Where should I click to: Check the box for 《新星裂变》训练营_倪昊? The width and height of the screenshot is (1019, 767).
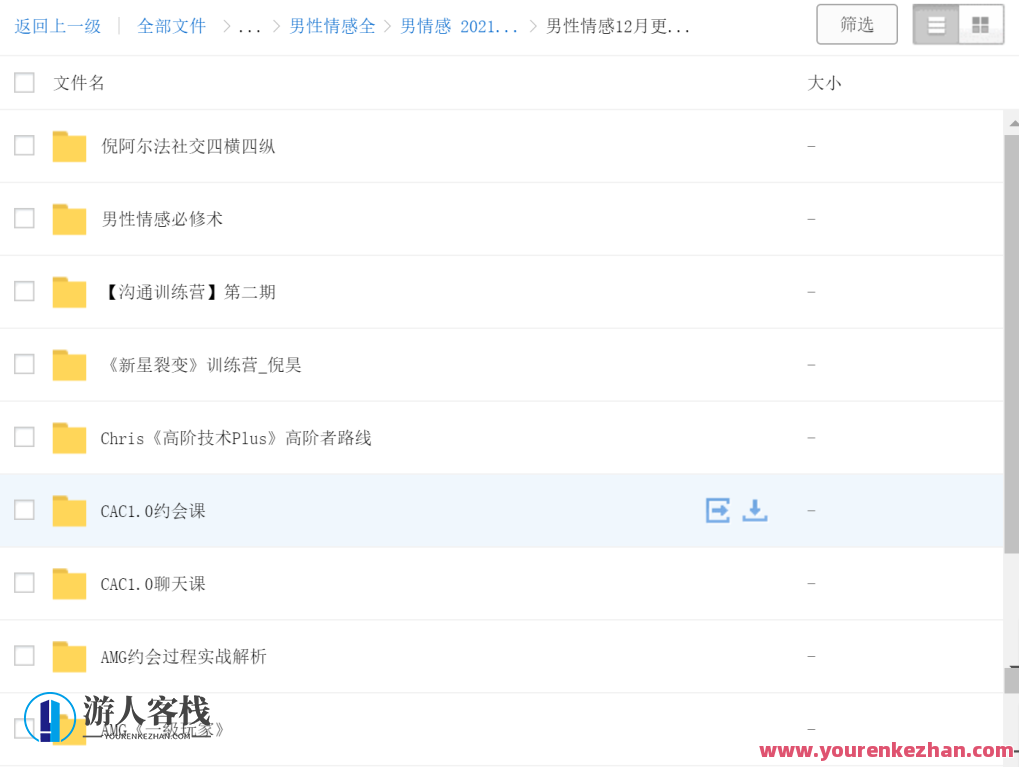coord(25,364)
